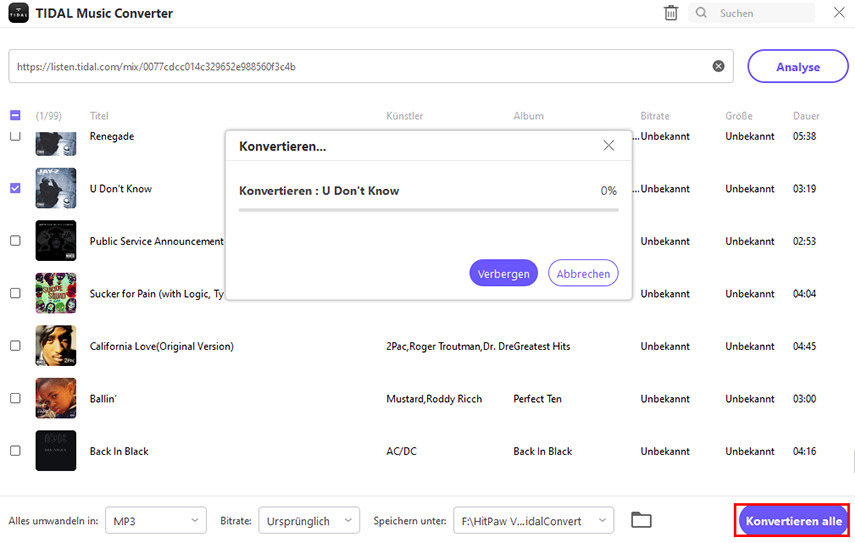Click the list scrollbar on right edge
The image size is (855, 543).
pos(853,461)
